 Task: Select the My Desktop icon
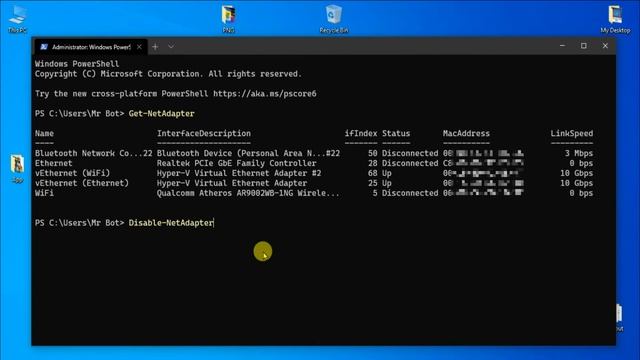615,19
